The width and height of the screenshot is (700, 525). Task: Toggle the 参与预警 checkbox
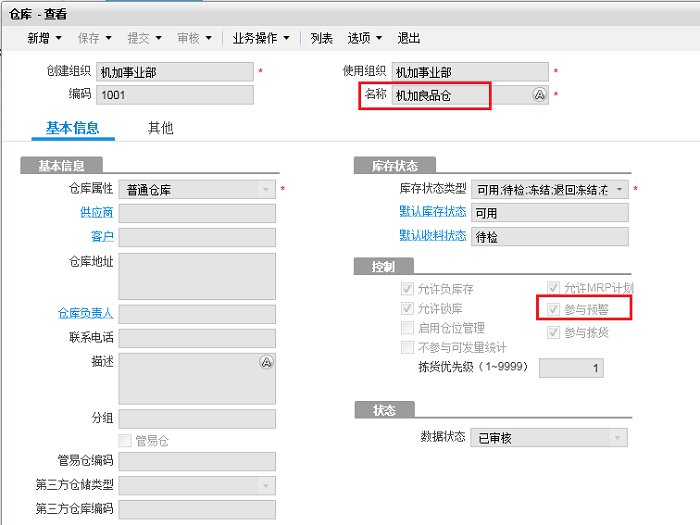[554, 310]
